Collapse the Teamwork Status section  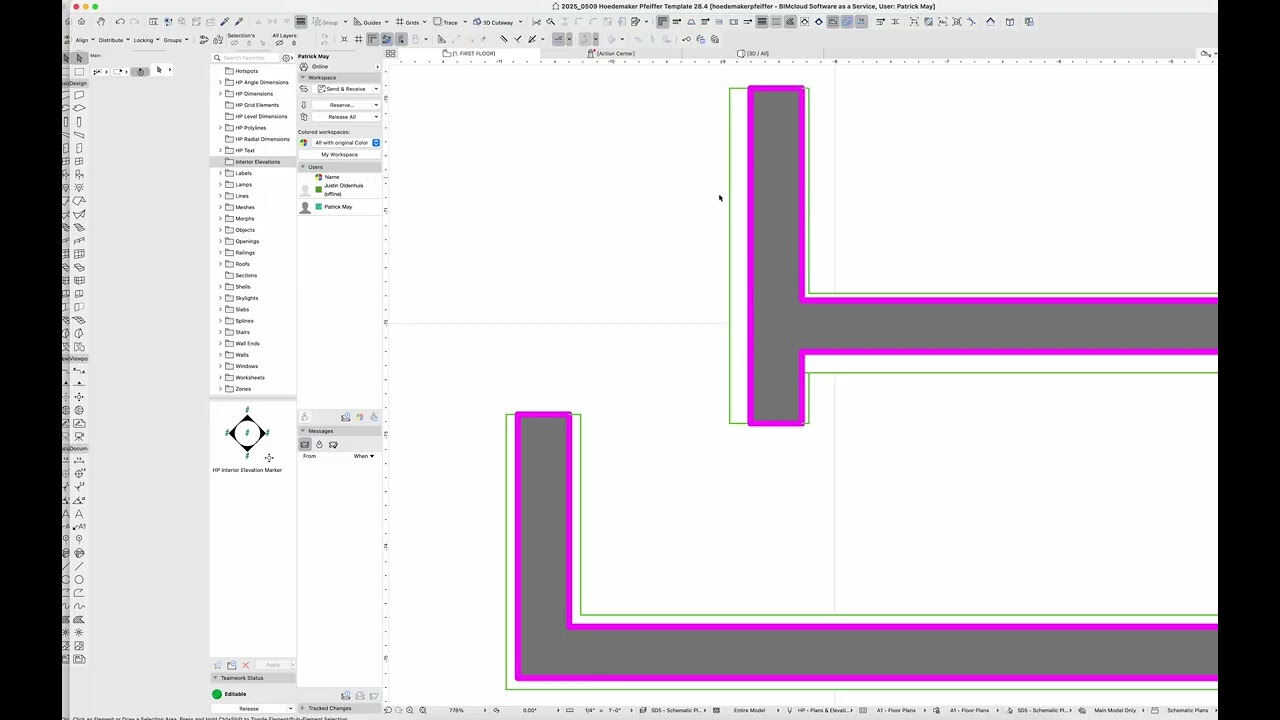(215, 678)
